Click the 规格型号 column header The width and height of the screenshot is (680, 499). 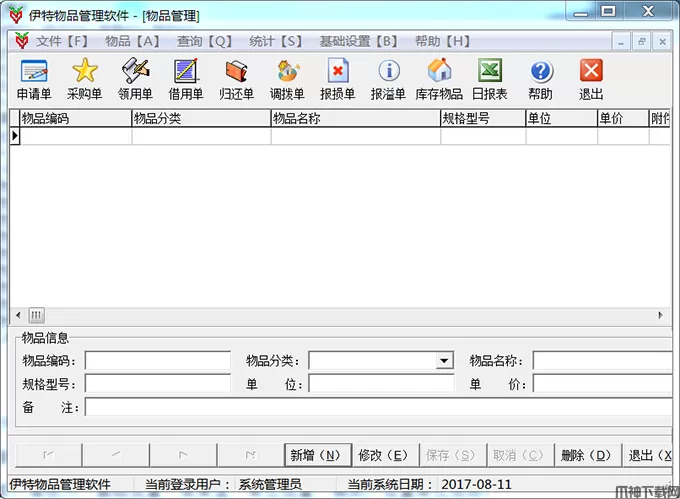coord(483,118)
